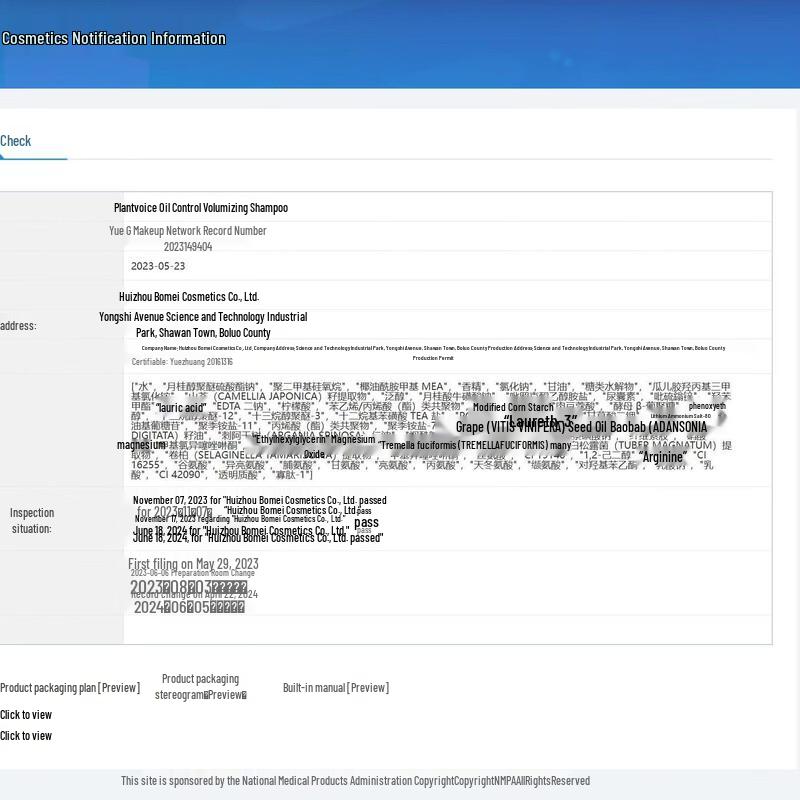Screen dimensions: 800x800
Task: Open Built-in manual preview link
Action: coord(336,688)
